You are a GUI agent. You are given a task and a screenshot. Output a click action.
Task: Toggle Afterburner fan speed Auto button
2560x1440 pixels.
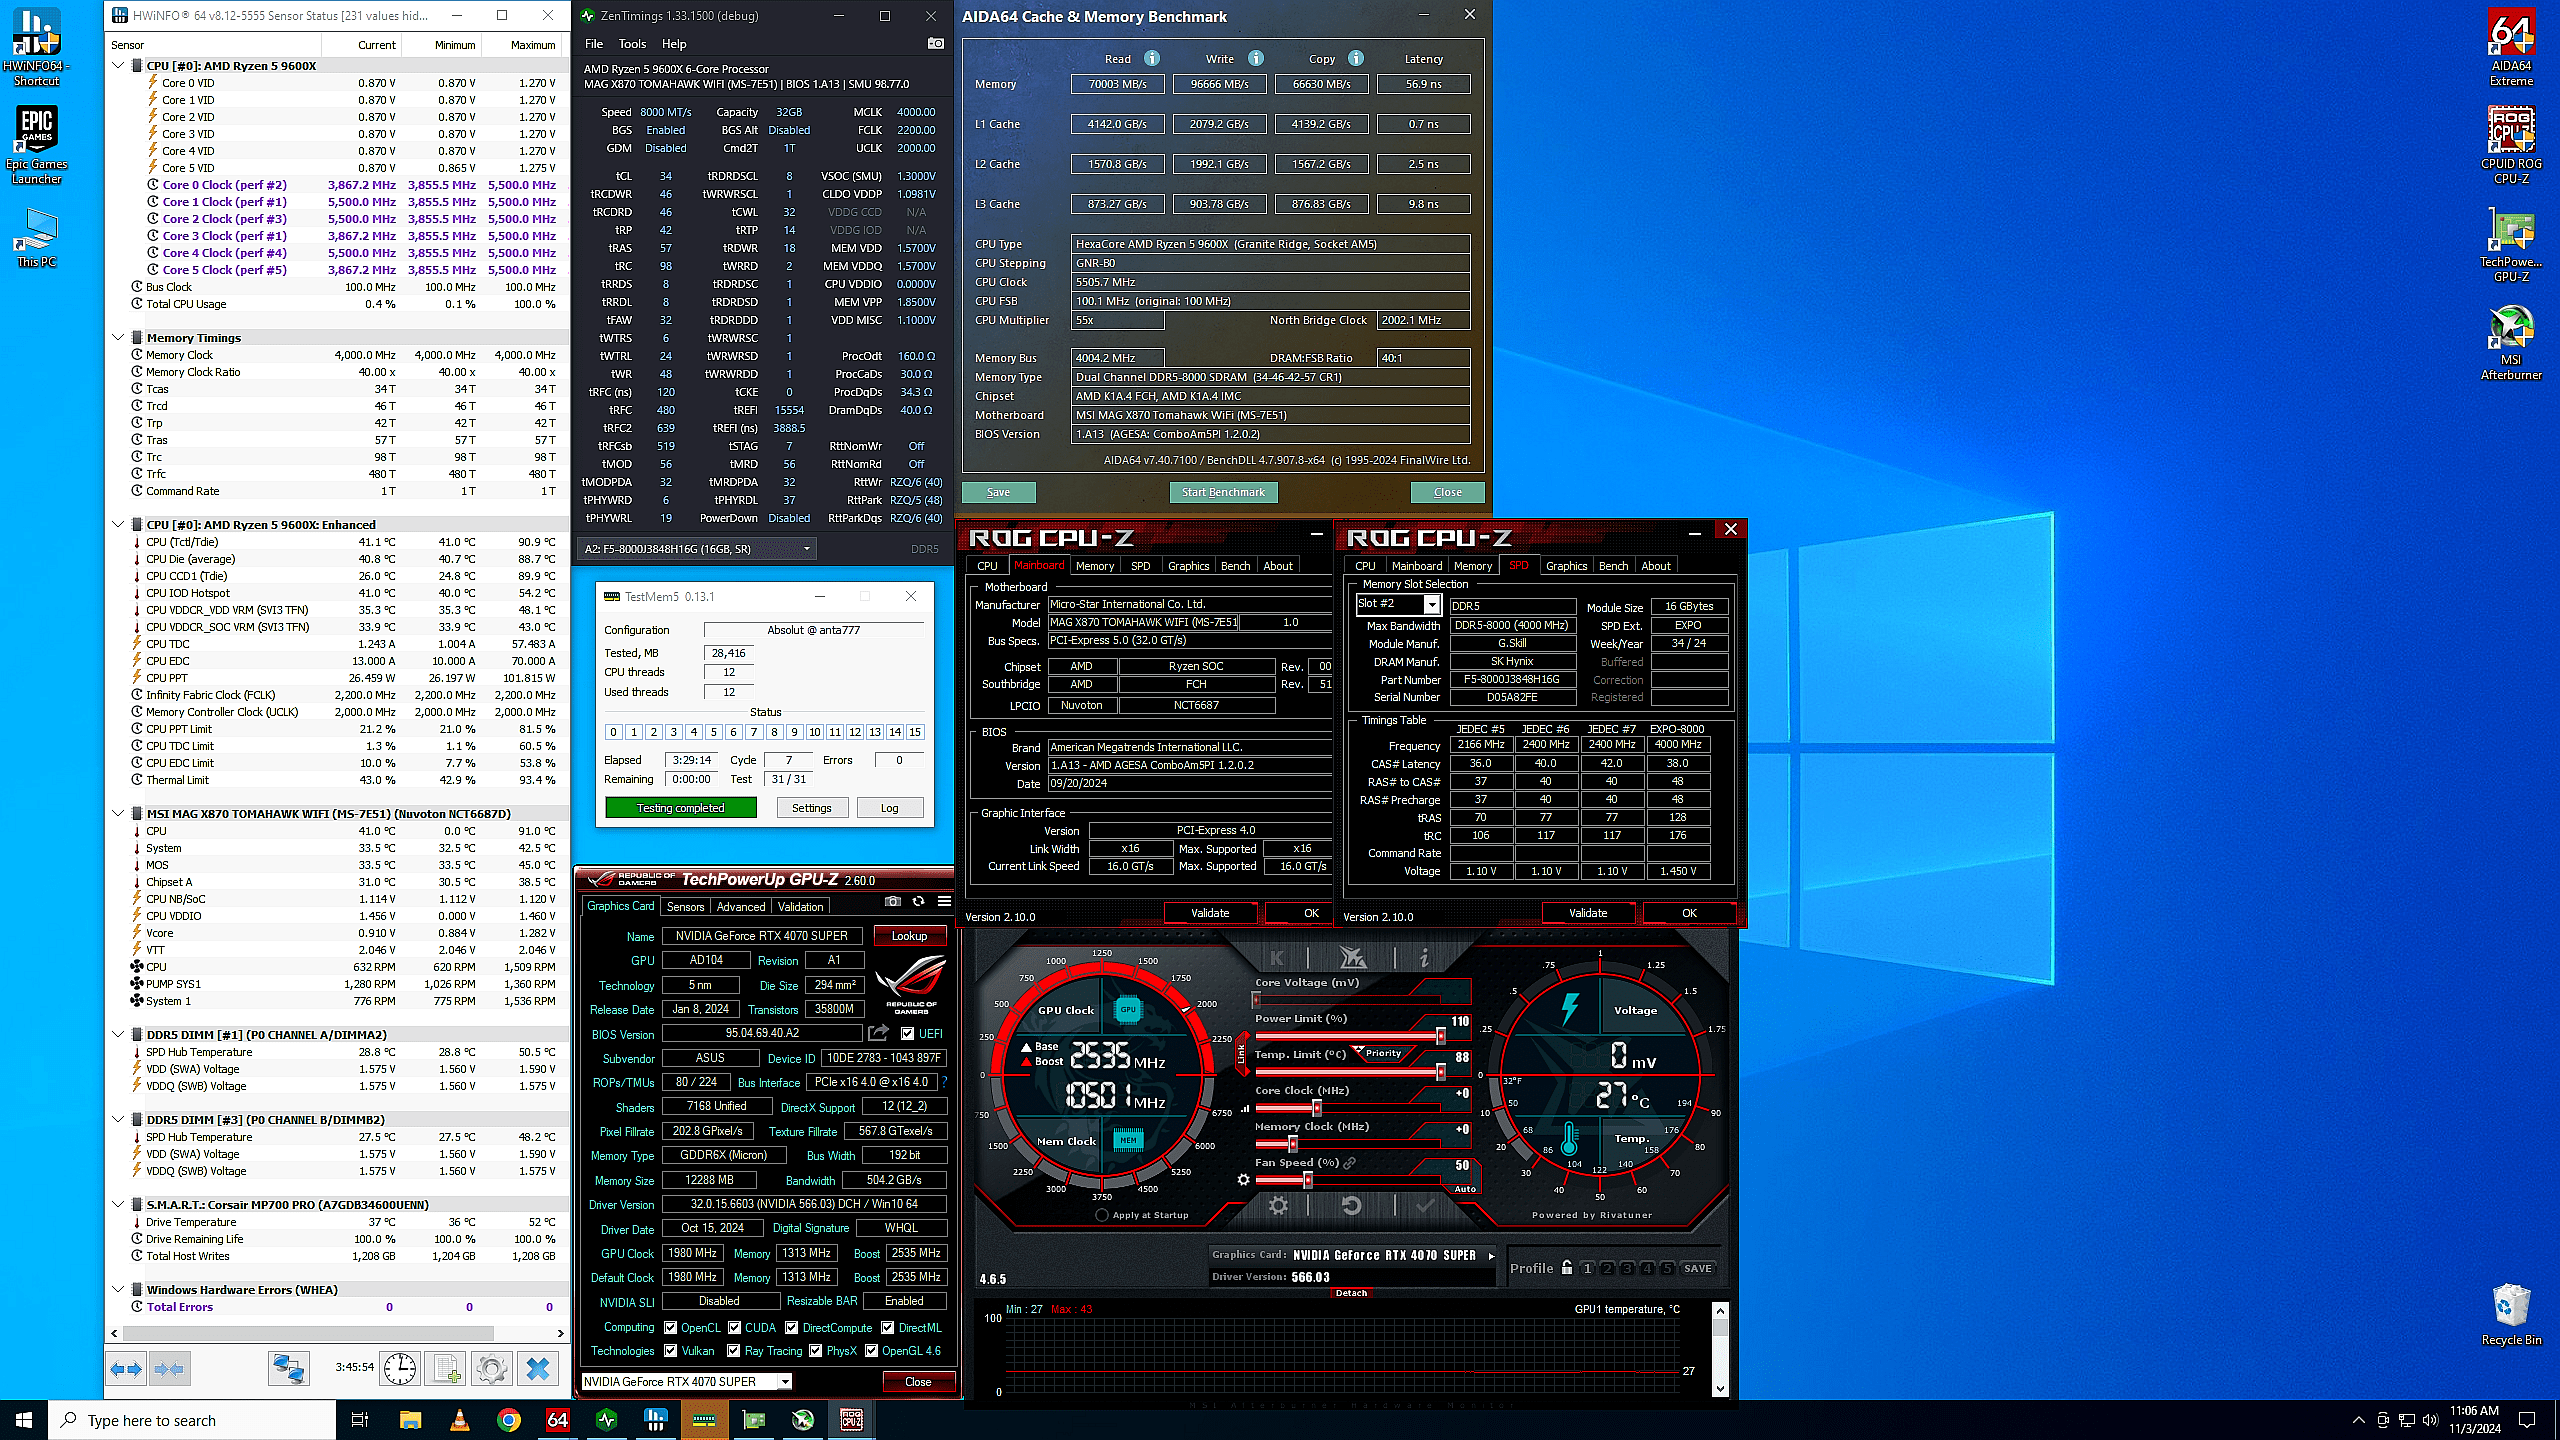pyautogui.click(x=1464, y=1189)
